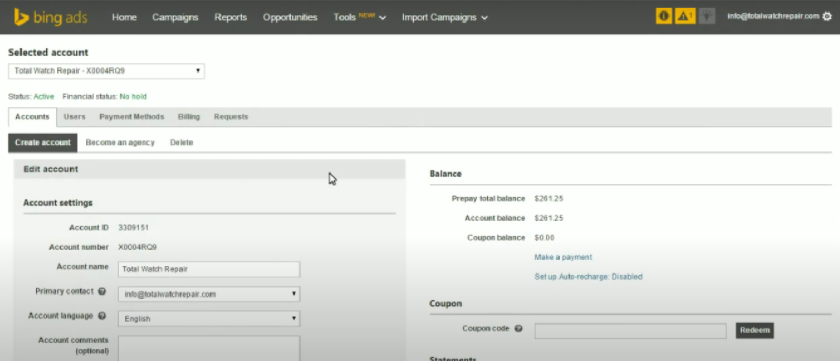This screenshot has width=840, height=361.
Task: Click the Account ID value 3309151
Action: pyautogui.click(x=133, y=228)
